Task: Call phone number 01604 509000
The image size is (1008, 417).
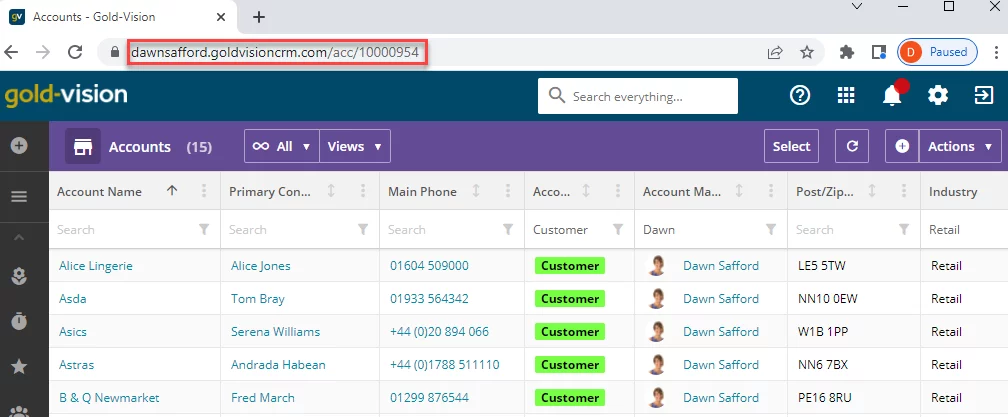Action: point(429,265)
